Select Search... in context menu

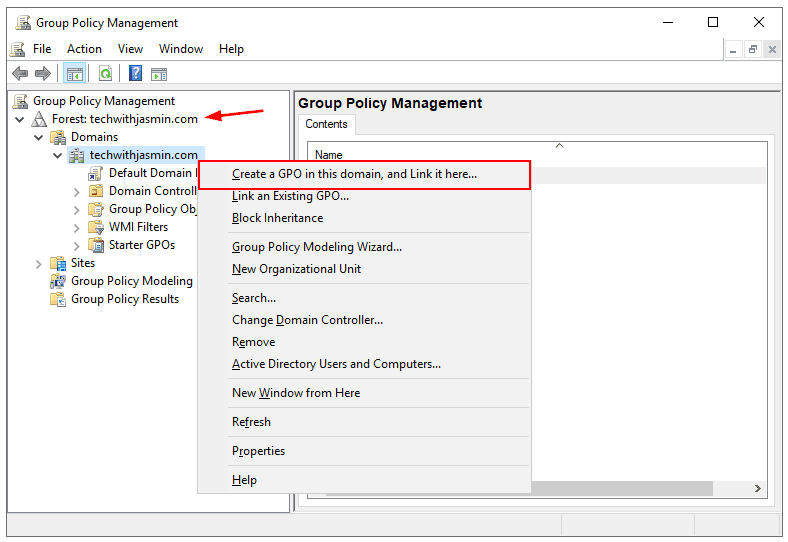(x=364, y=298)
